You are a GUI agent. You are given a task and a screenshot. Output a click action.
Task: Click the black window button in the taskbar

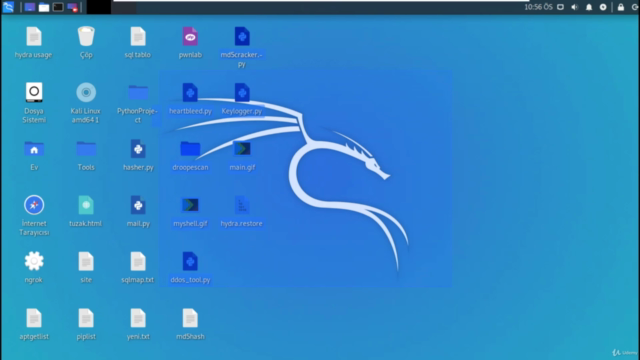click(99, 7)
